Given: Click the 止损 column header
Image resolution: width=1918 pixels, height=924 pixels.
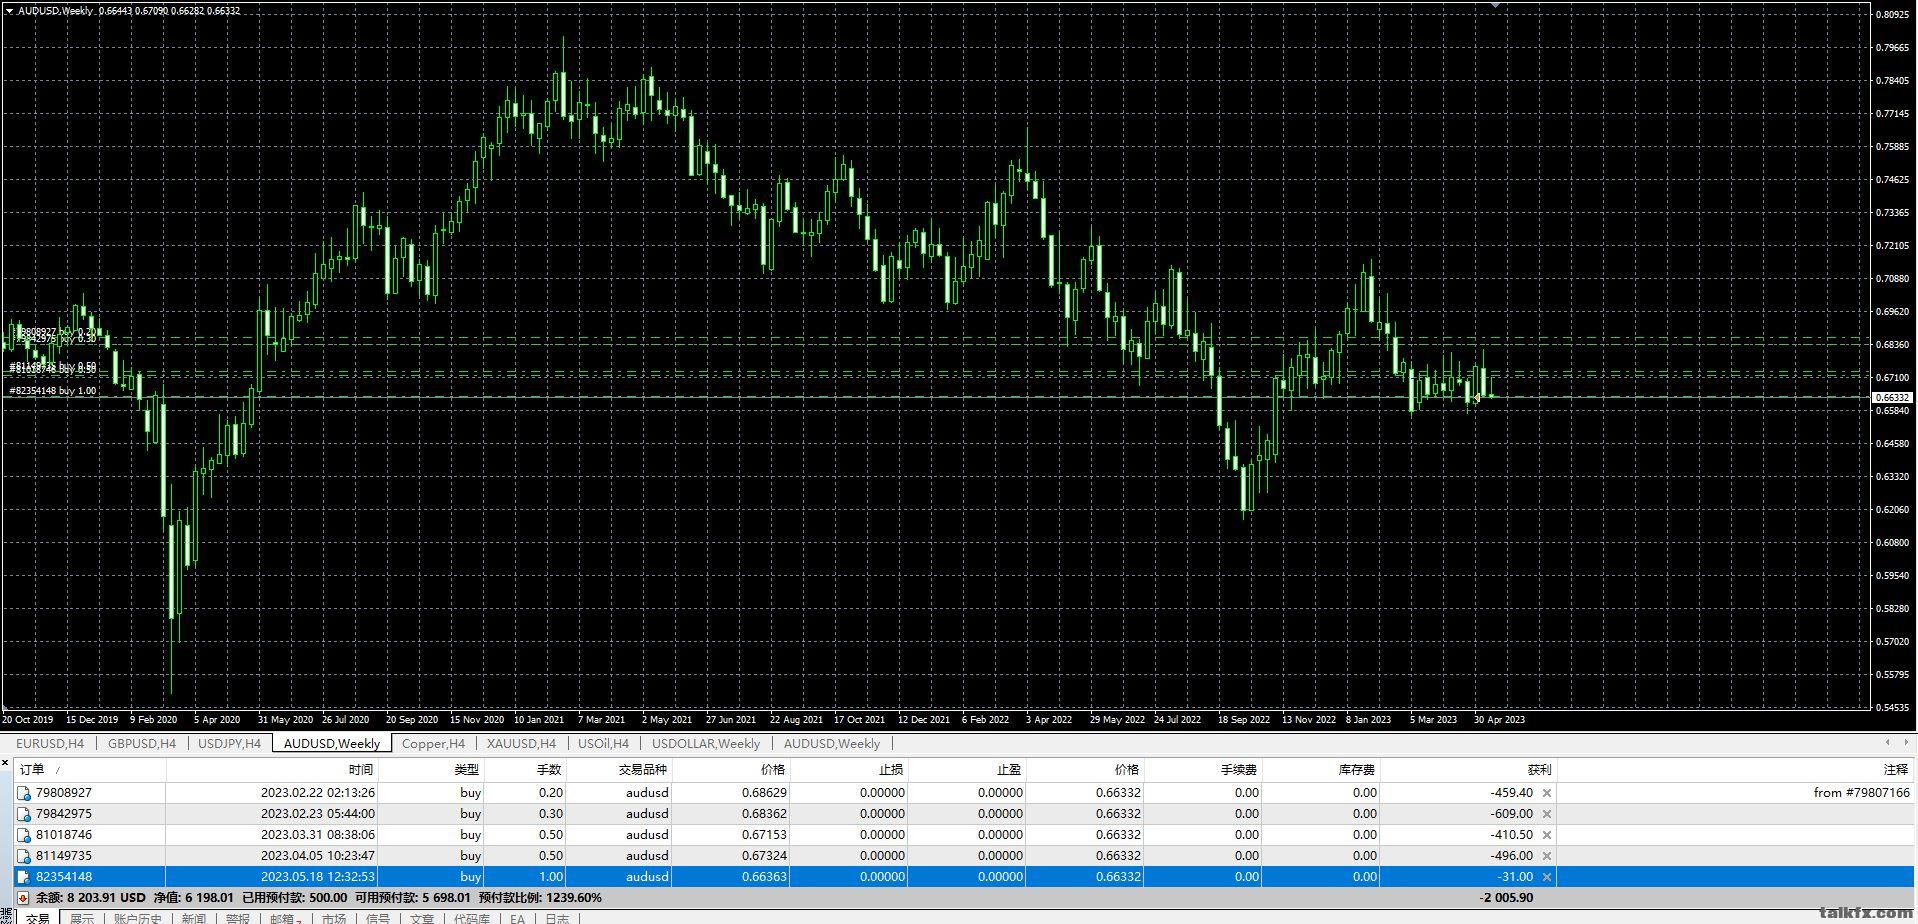Looking at the screenshot, I should [x=849, y=770].
